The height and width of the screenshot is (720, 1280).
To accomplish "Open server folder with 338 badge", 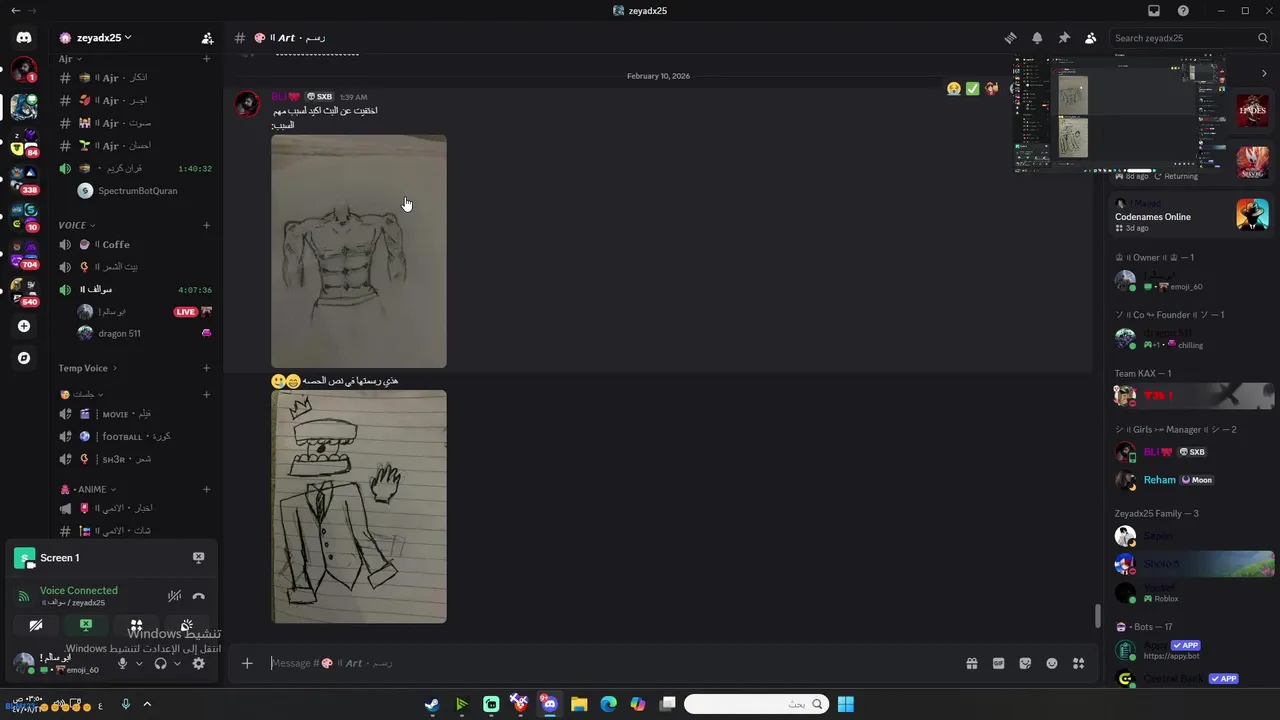I will click(x=24, y=180).
